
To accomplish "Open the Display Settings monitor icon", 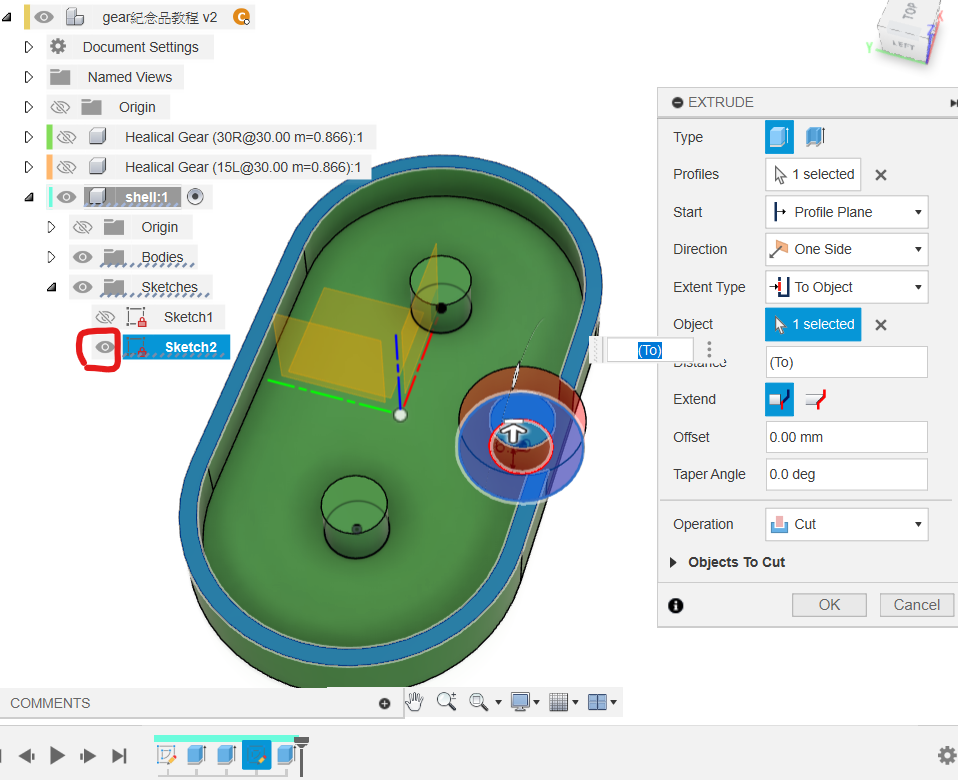I will pyautogui.click(x=520, y=702).
